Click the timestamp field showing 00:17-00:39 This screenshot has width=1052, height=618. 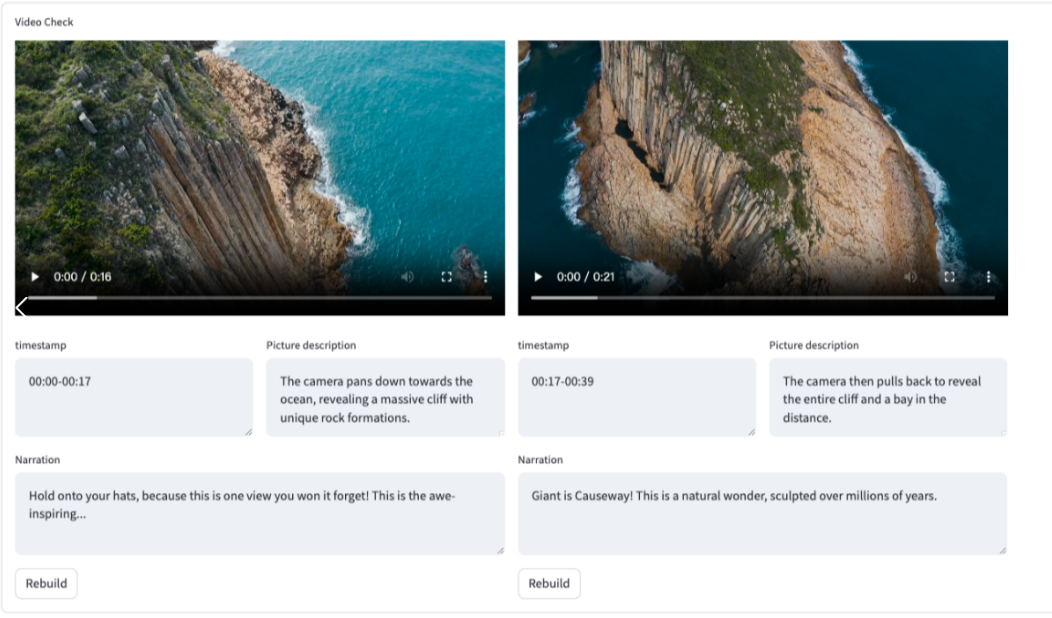pyautogui.click(x=637, y=397)
